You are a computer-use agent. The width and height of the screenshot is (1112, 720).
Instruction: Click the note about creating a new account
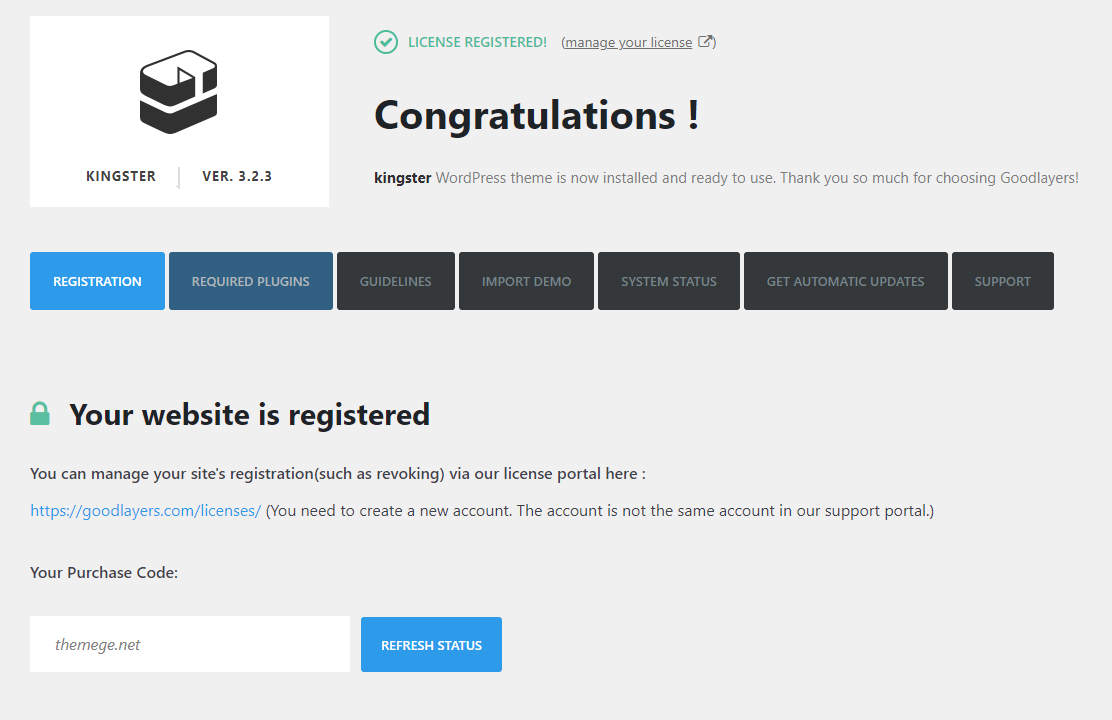600,511
